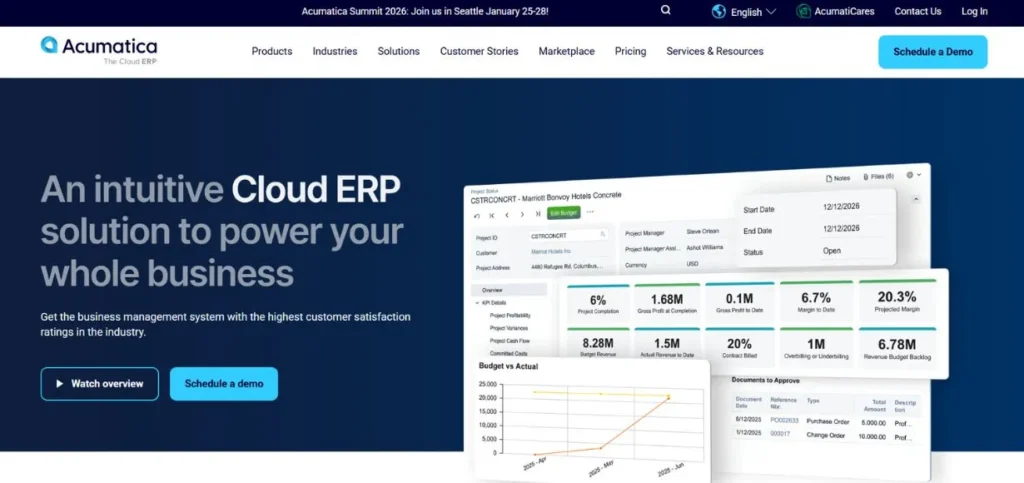
Task: Click the Log In link
Action: point(974,12)
